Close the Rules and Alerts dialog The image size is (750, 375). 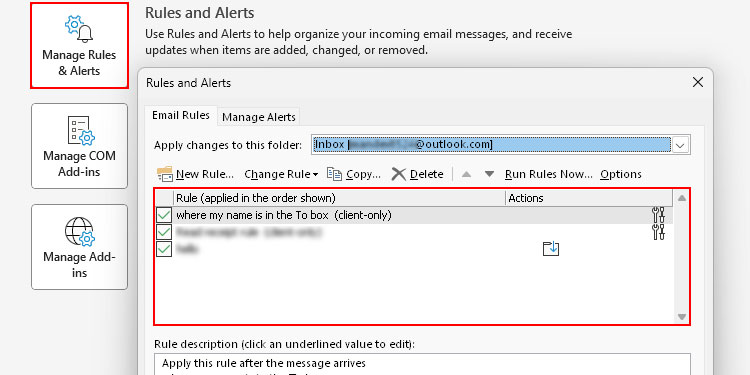coord(698,82)
